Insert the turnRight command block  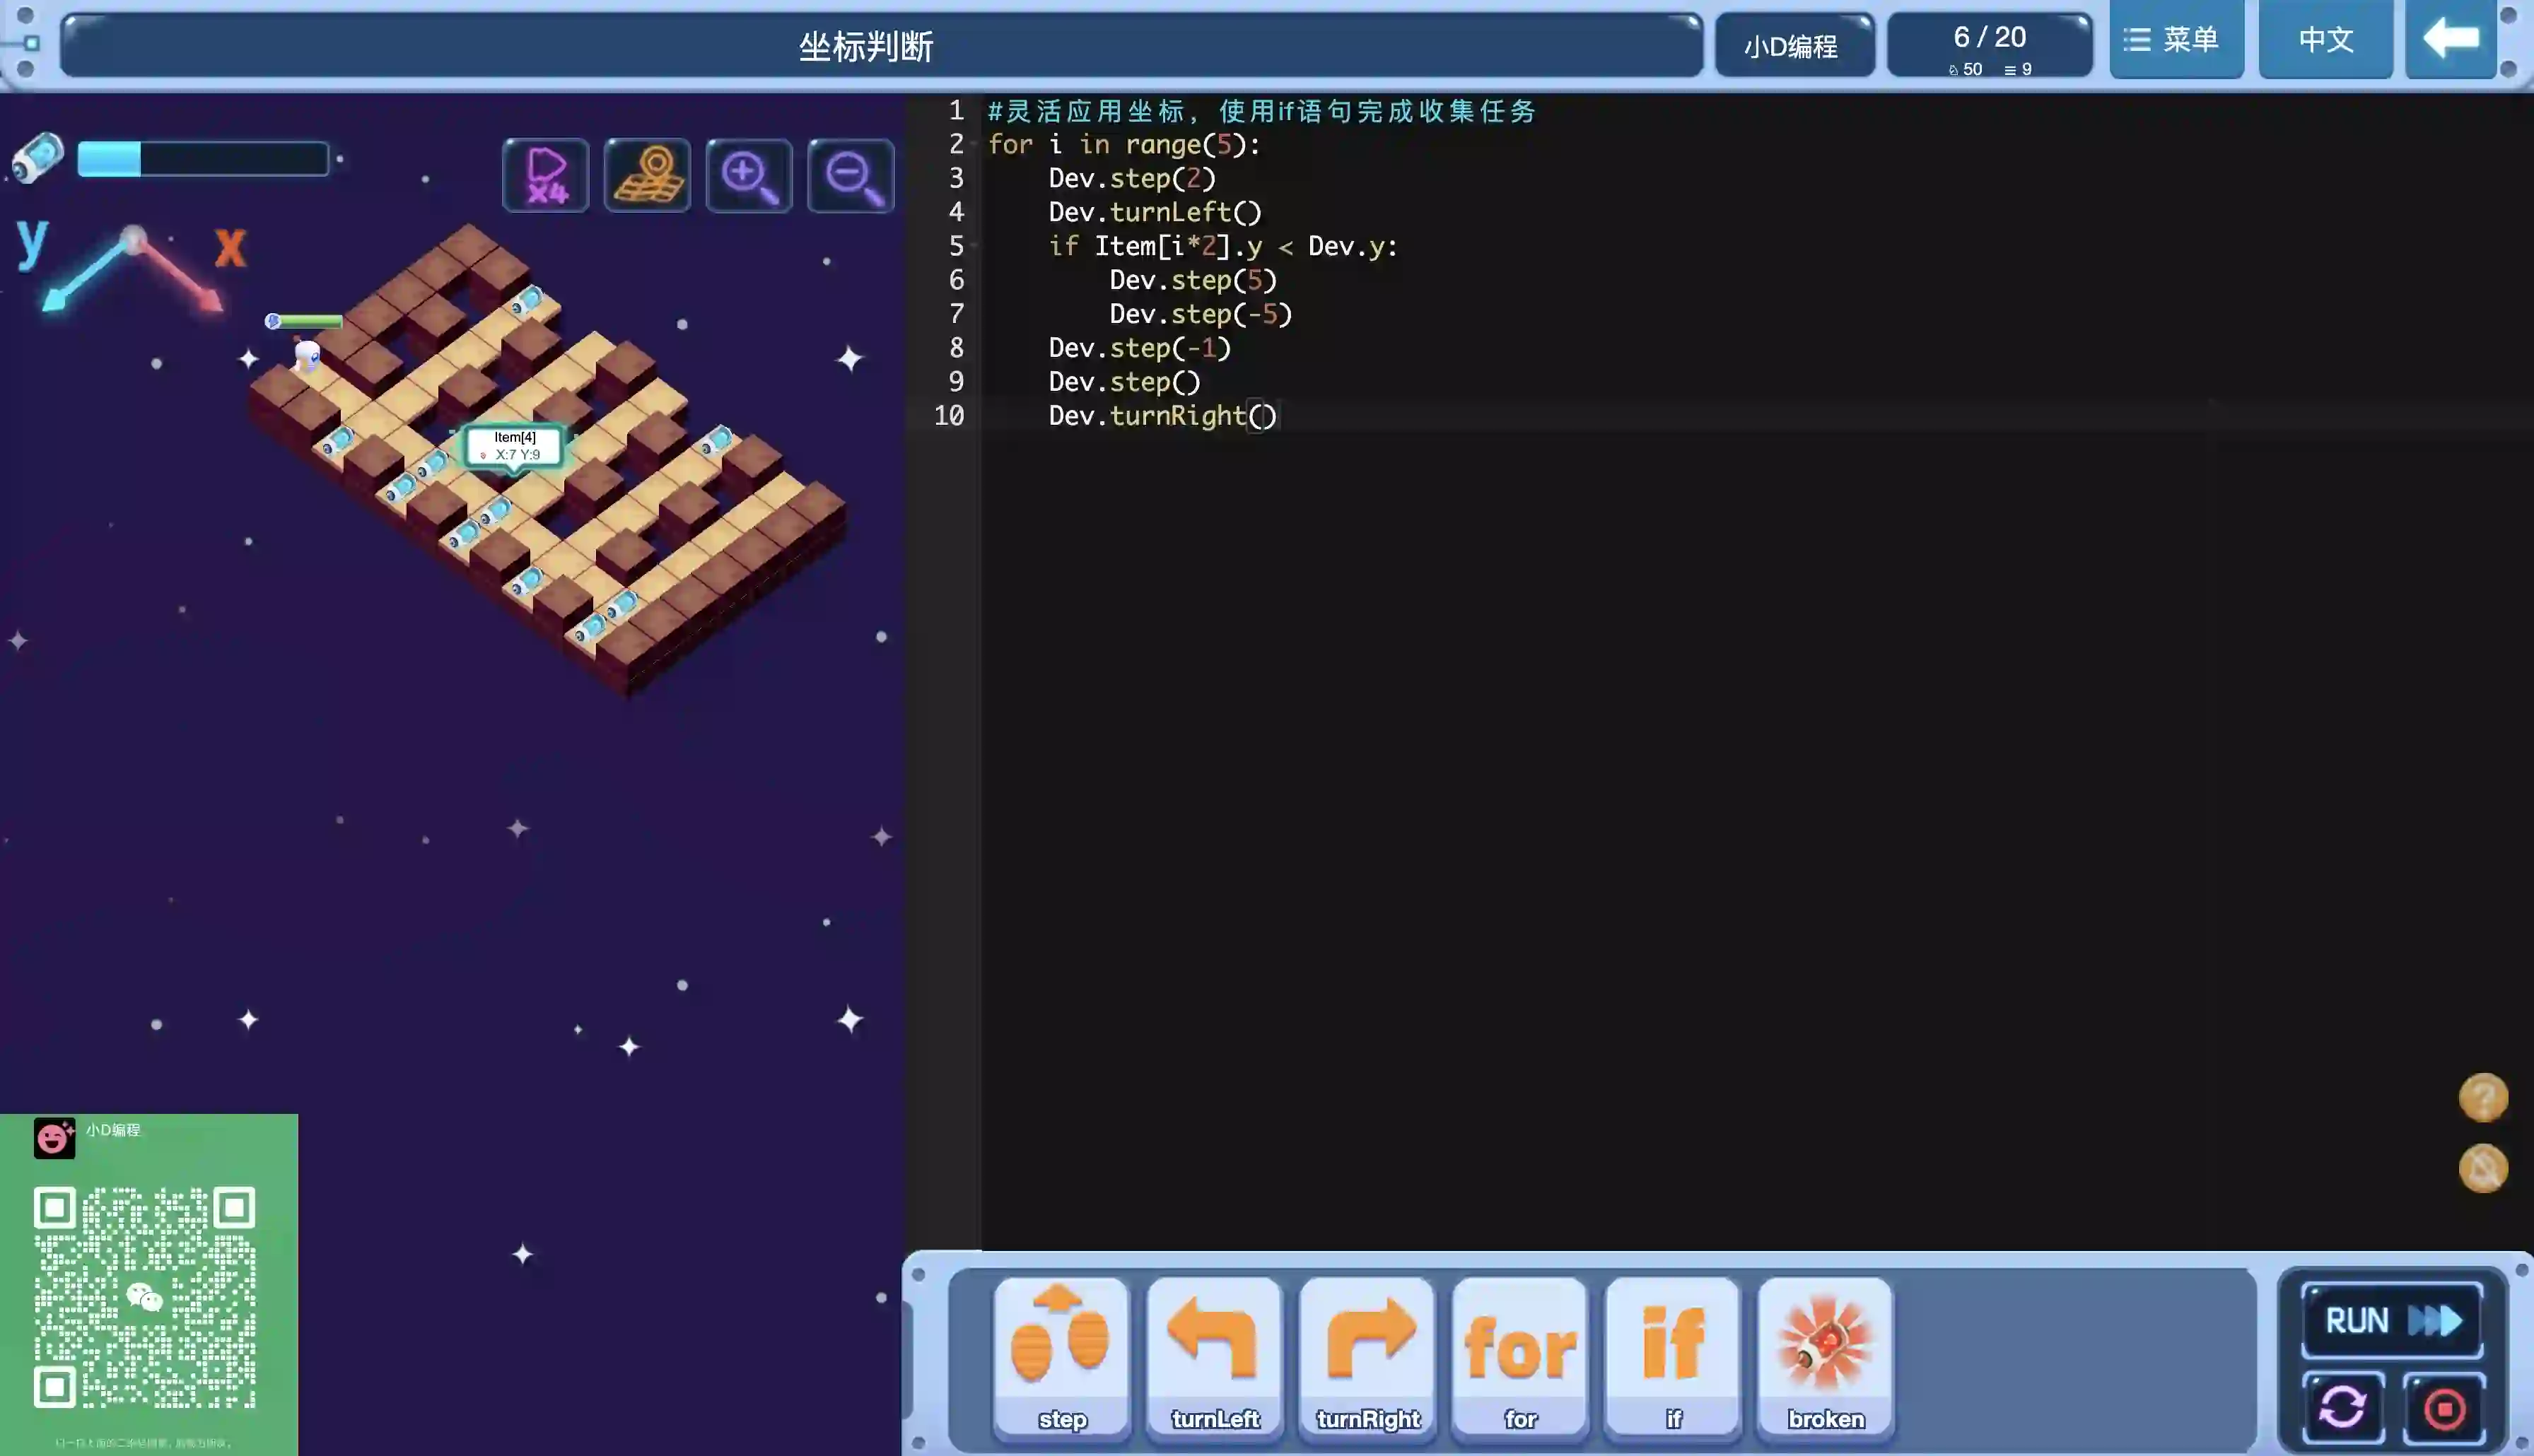click(x=1367, y=1355)
